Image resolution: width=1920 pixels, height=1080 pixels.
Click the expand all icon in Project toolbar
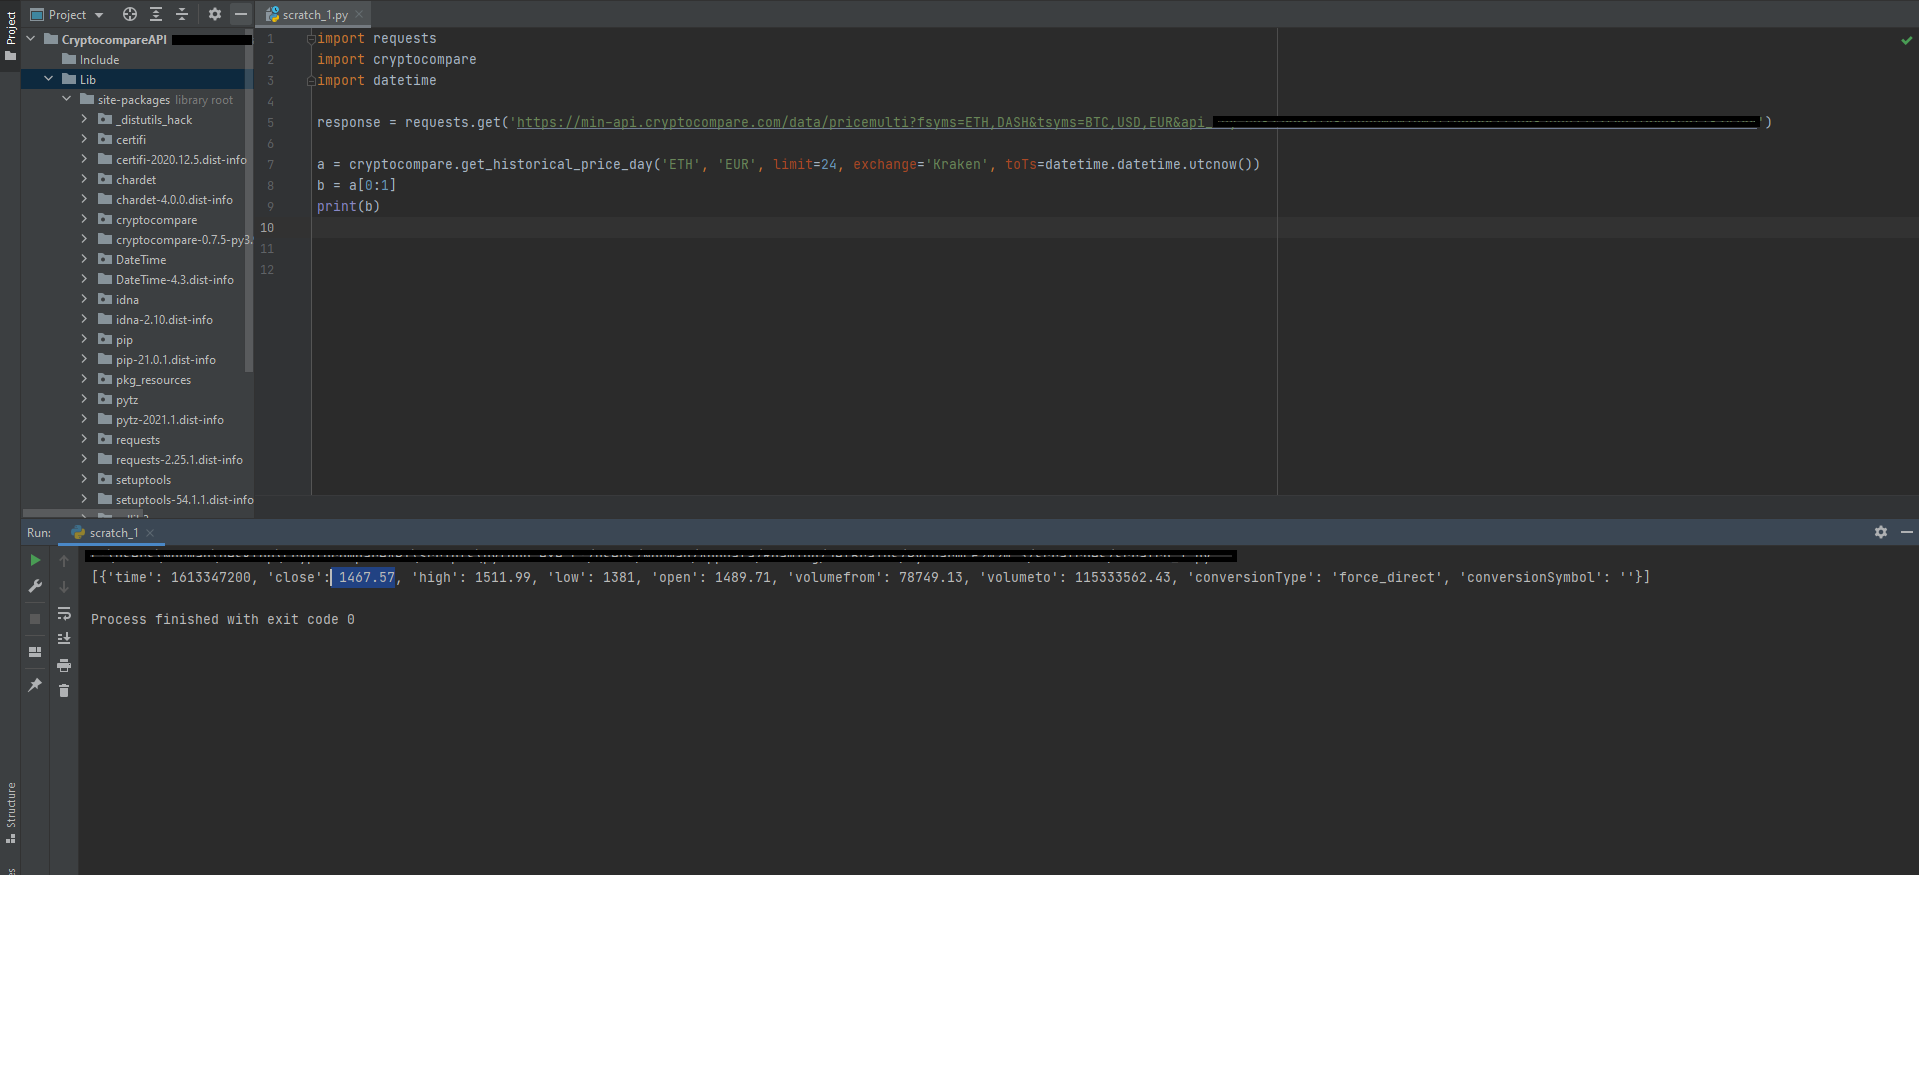(x=156, y=14)
